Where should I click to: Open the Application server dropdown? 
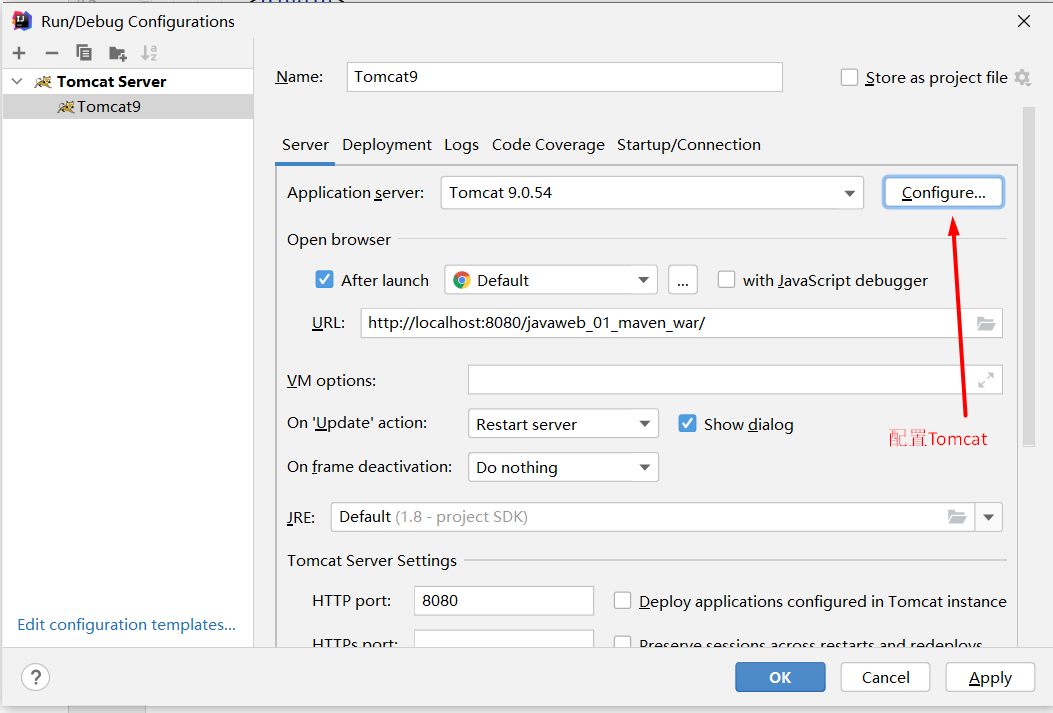850,193
